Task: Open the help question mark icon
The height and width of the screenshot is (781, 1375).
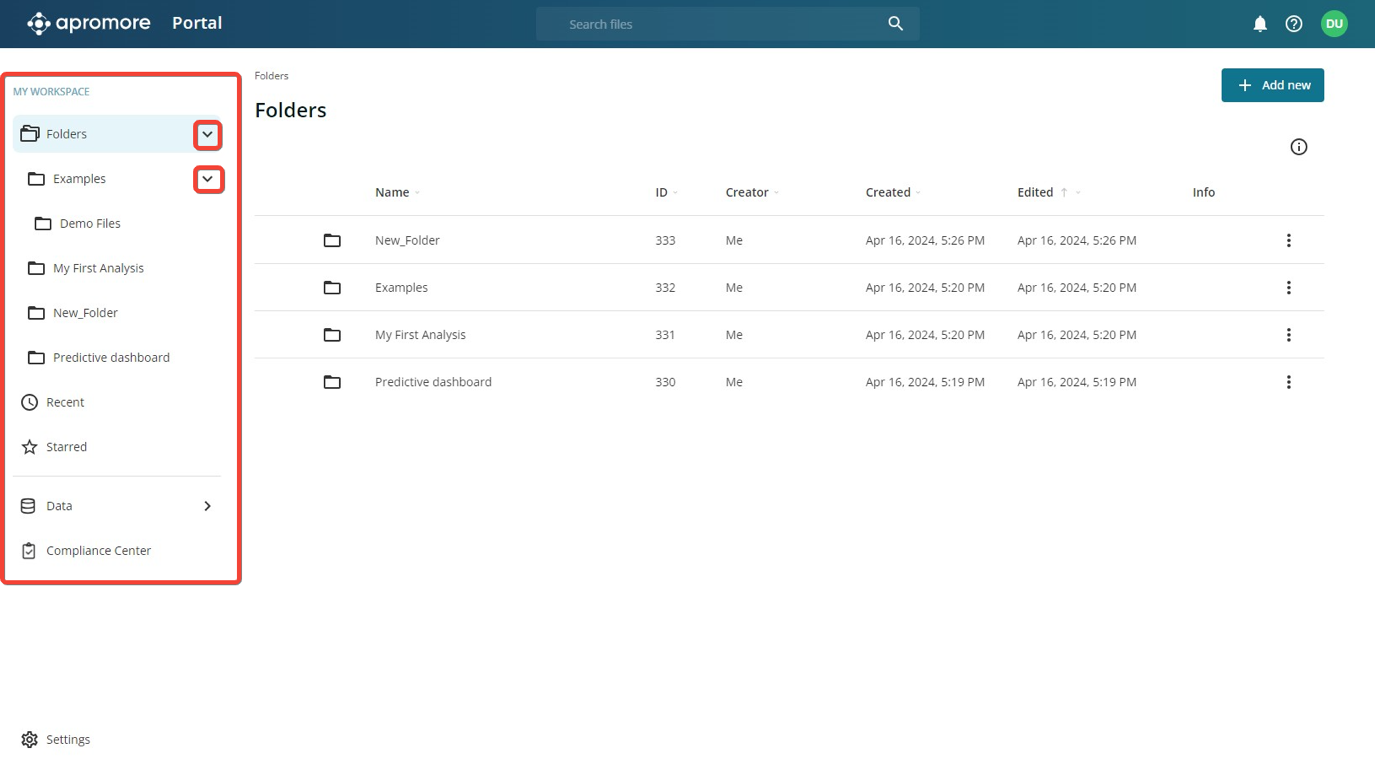Action: click(x=1294, y=24)
